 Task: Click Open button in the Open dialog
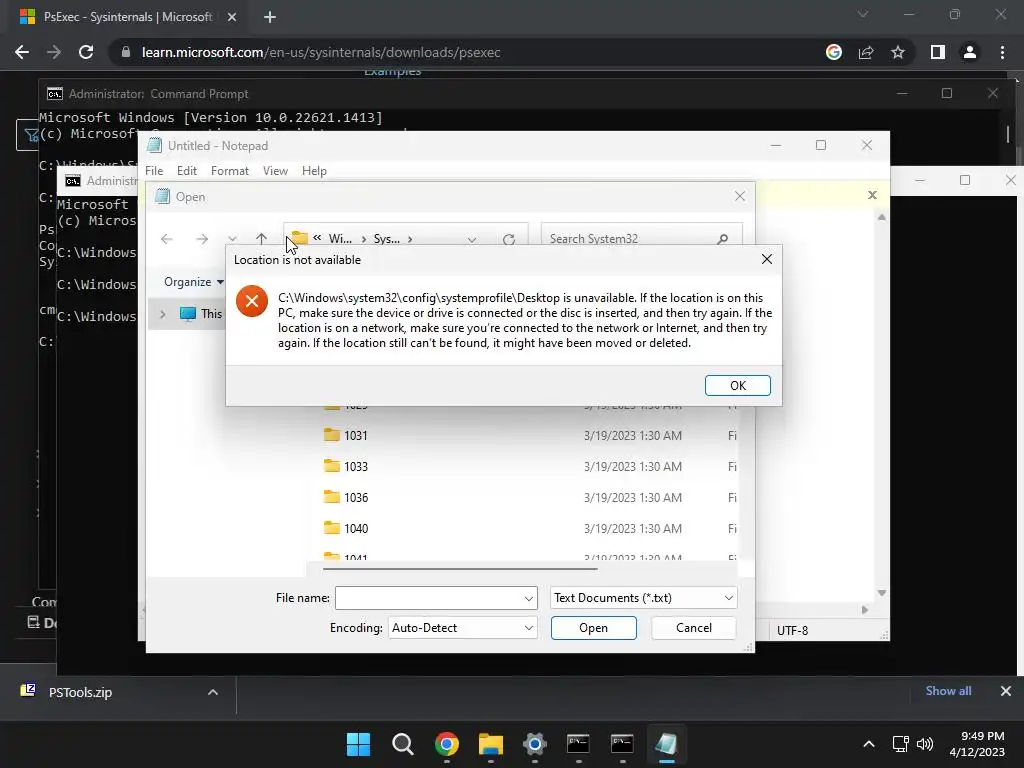pyautogui.click(x=593, y=628)
